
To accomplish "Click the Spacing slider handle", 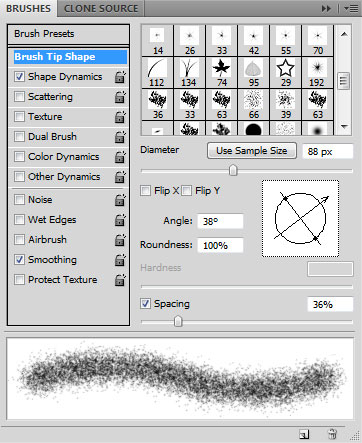I will (178, 321).
